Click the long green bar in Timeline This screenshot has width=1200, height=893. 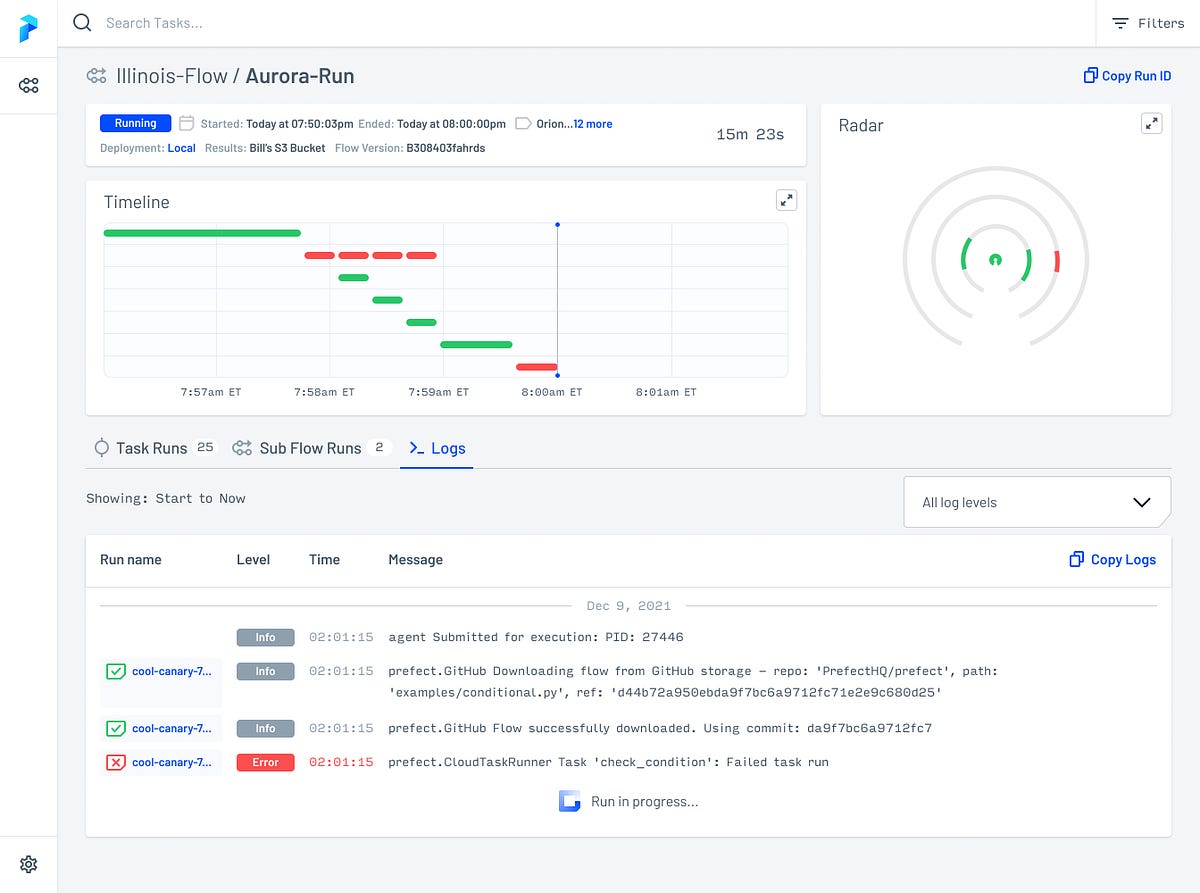point(202,233)
